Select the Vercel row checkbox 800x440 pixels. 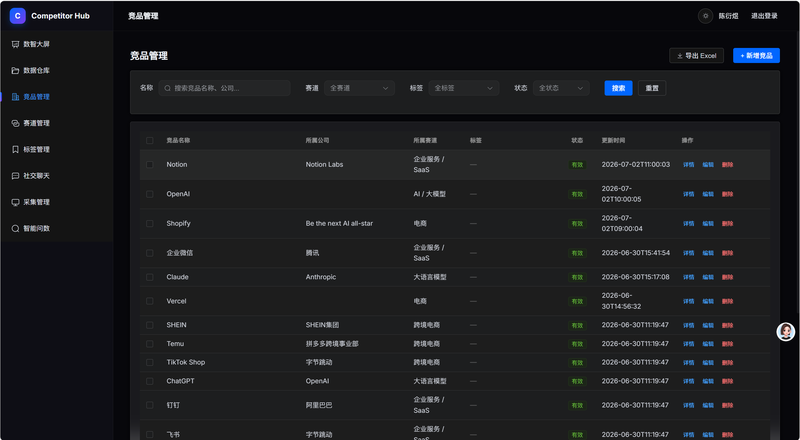[x=149, y=301]
